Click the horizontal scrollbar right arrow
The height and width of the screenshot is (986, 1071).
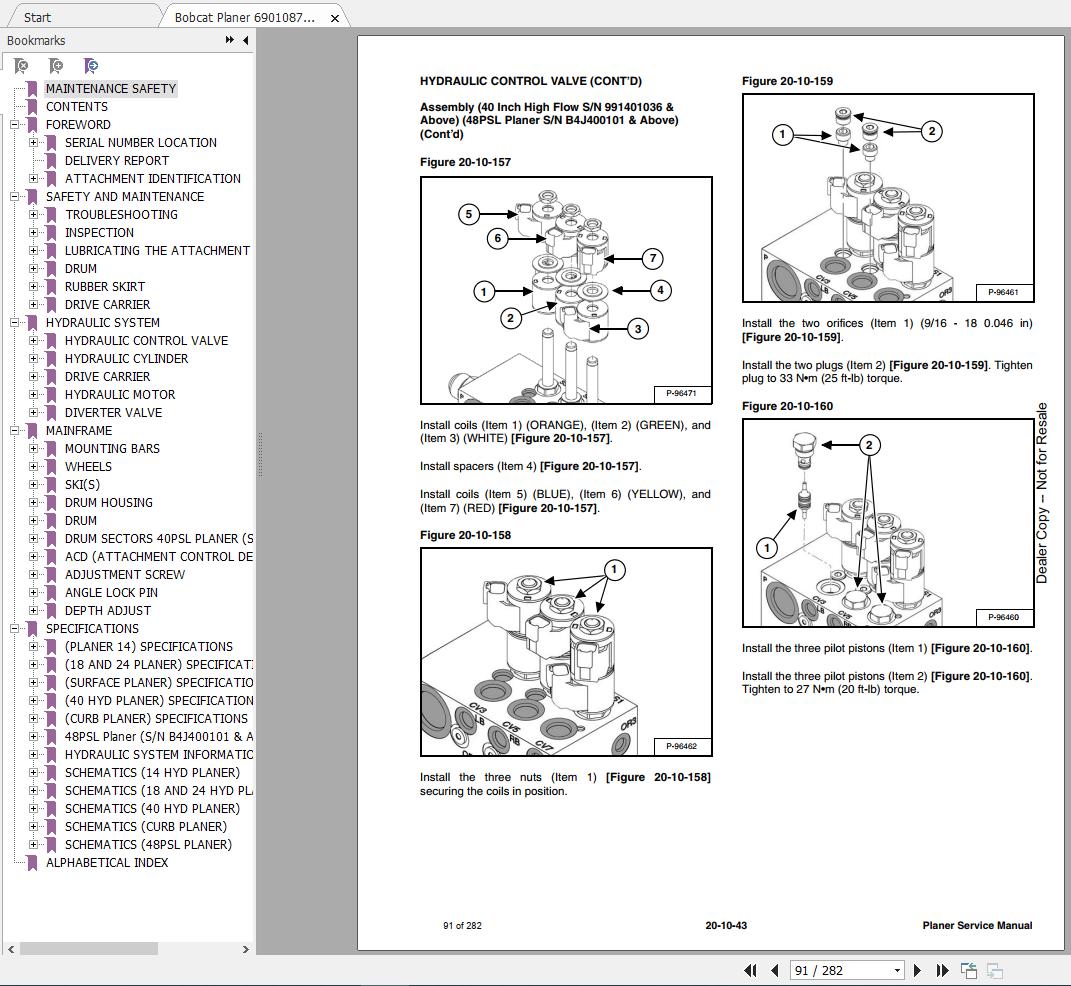pos(245,950)
